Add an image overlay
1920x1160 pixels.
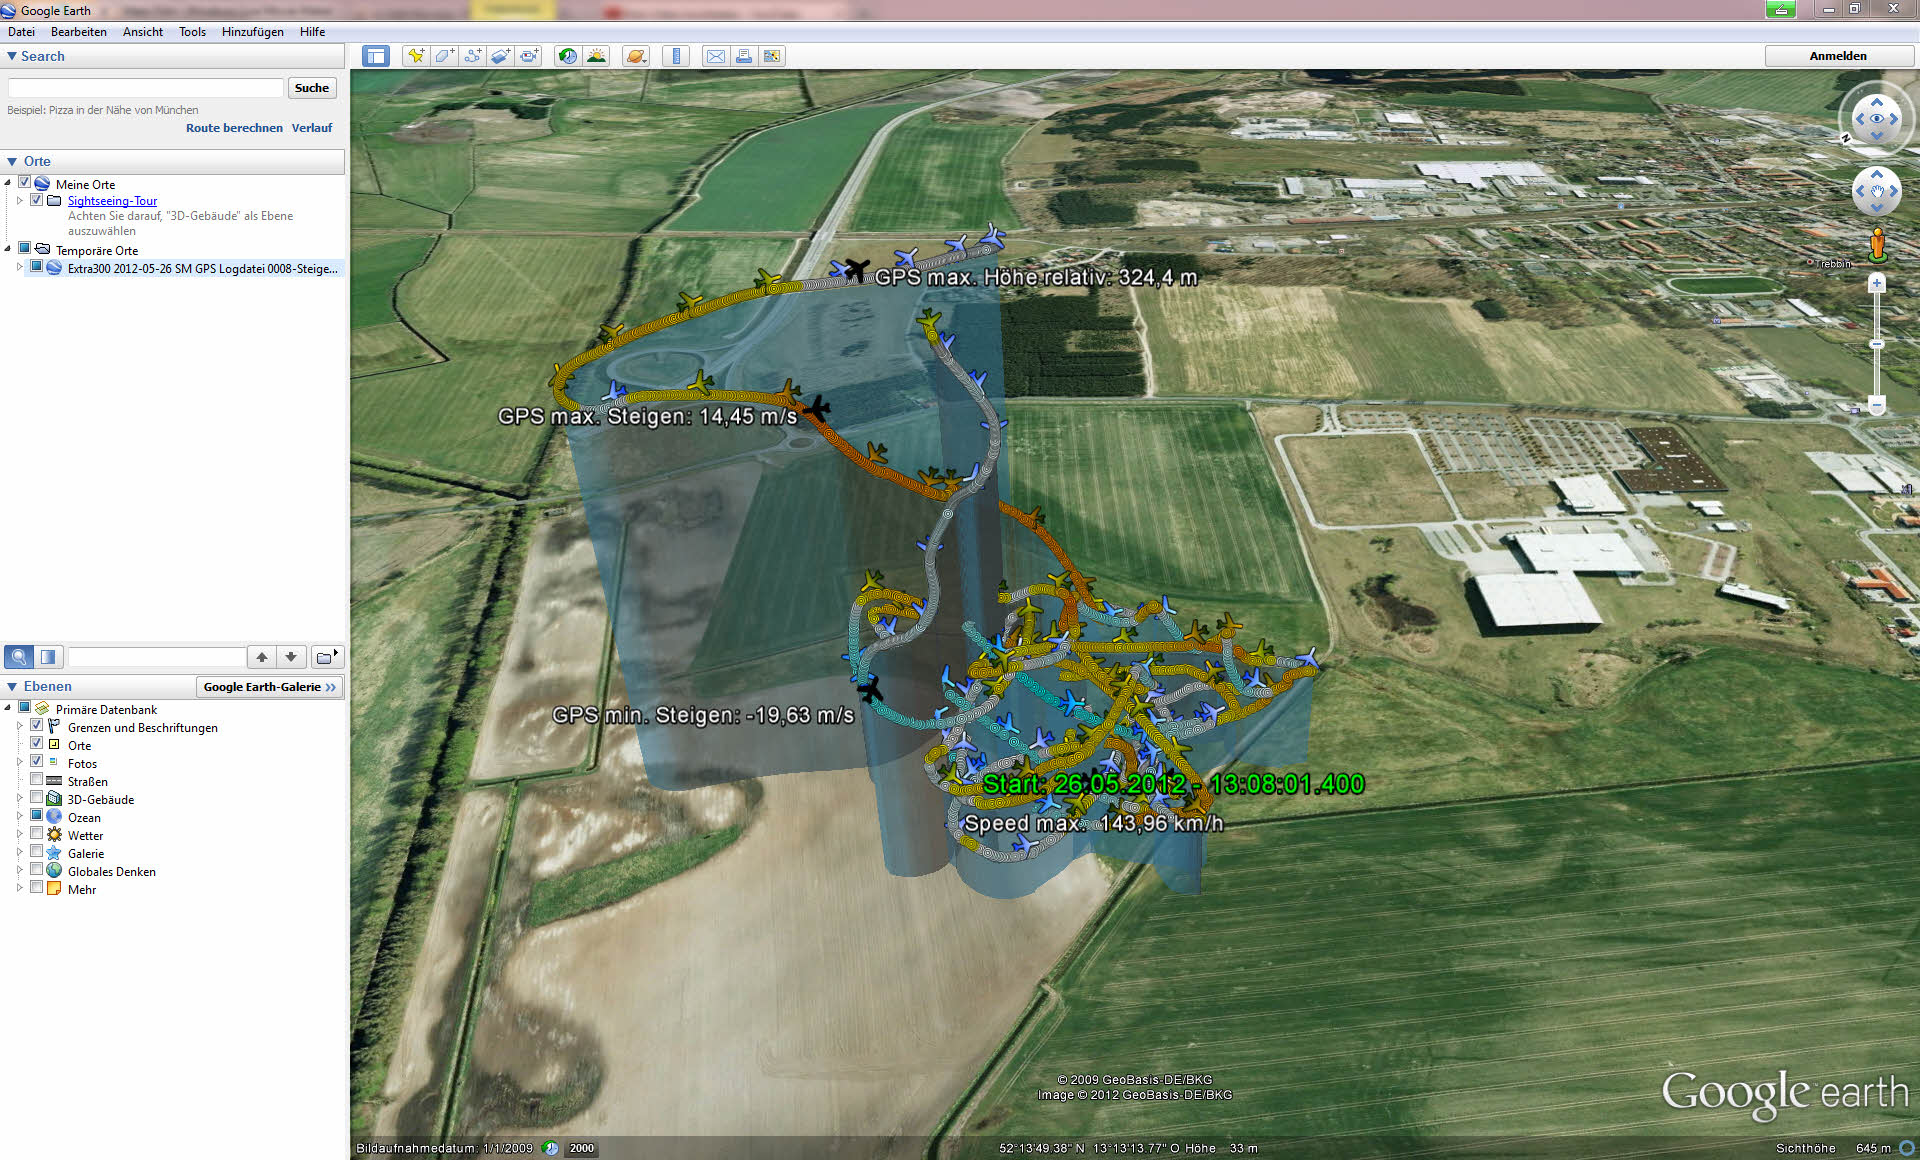pos(501,56)
